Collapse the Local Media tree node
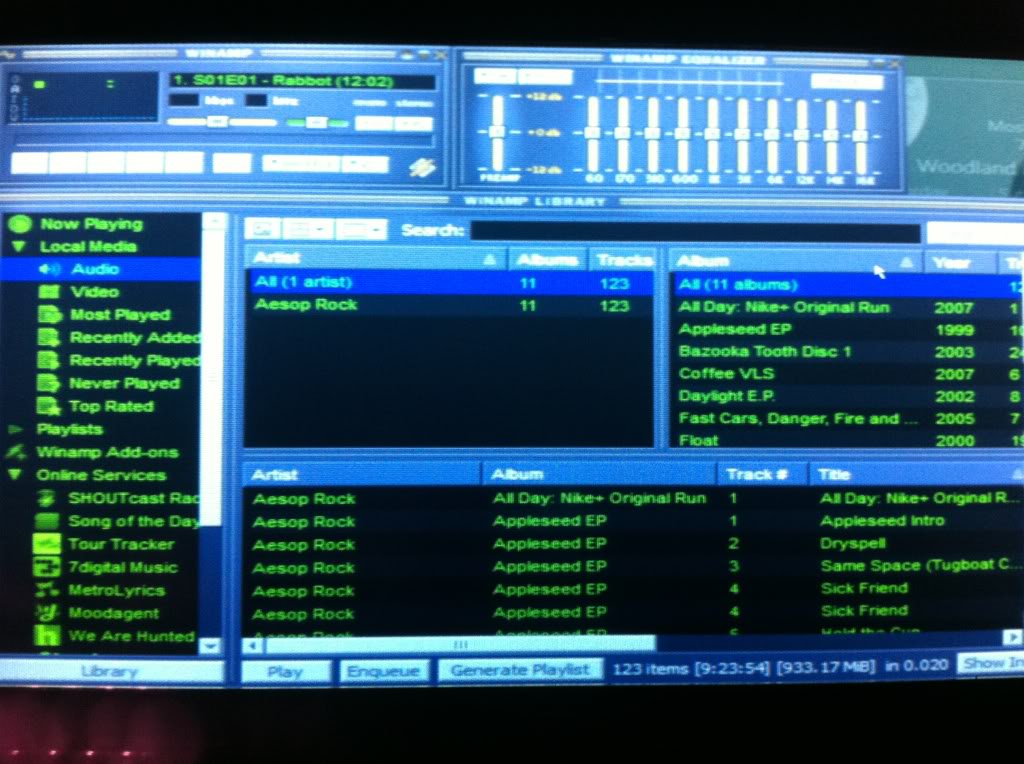 18,247
